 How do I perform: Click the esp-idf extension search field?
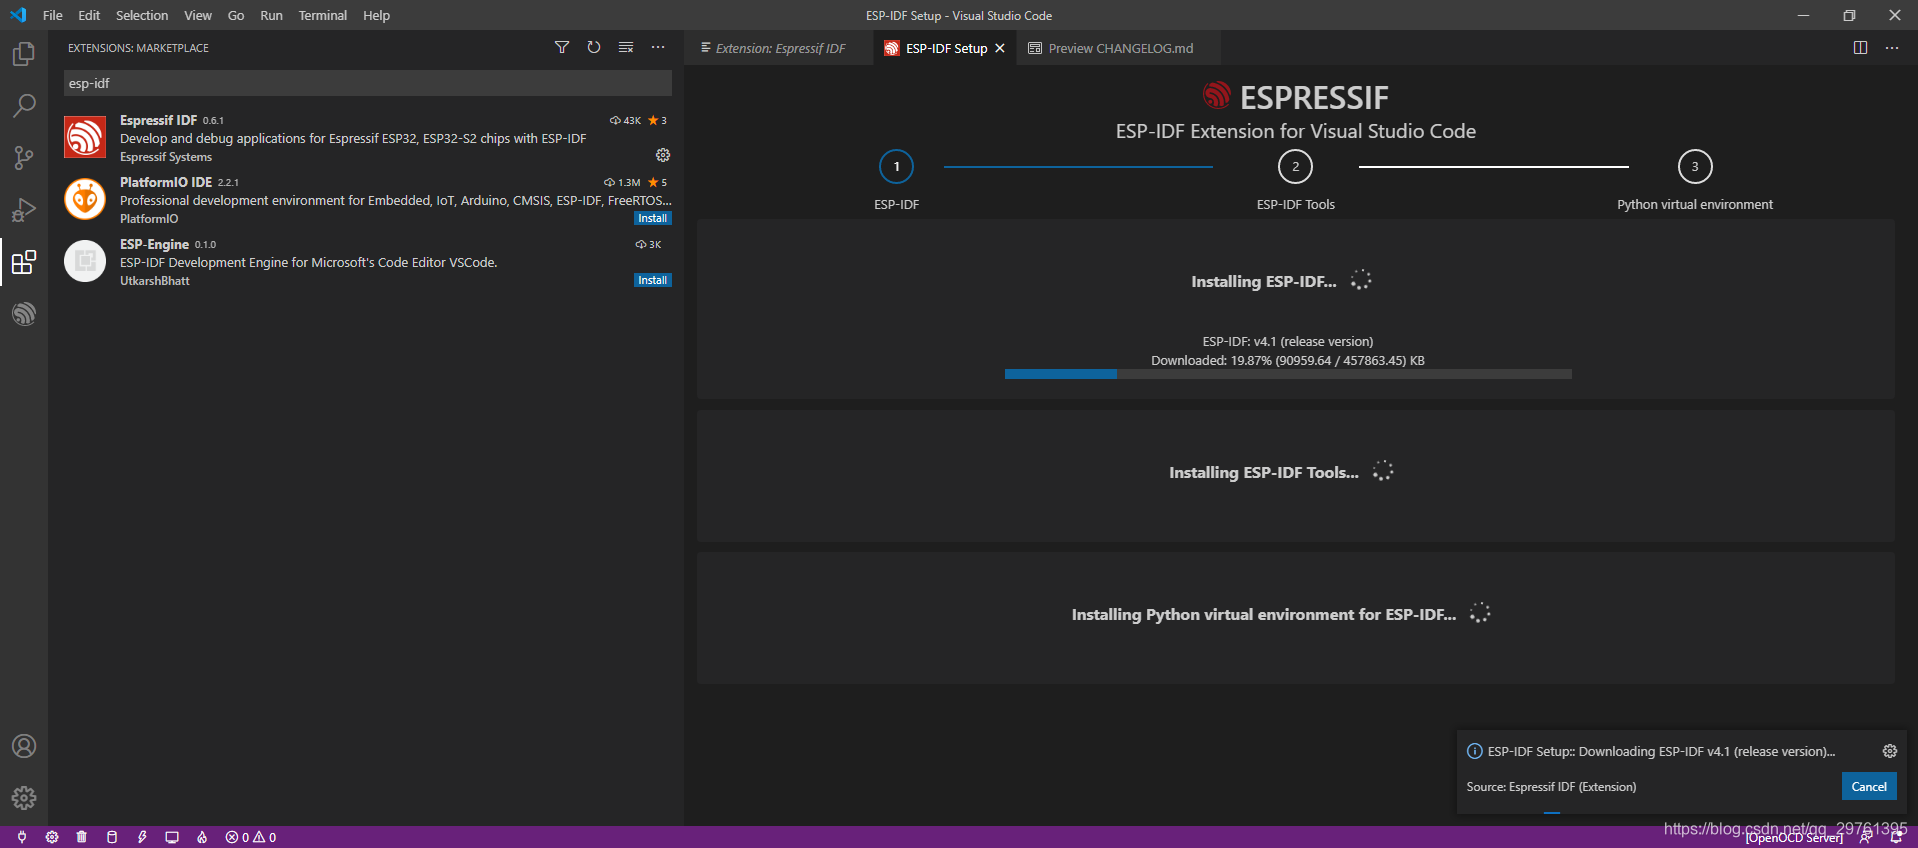pos(368,83)
